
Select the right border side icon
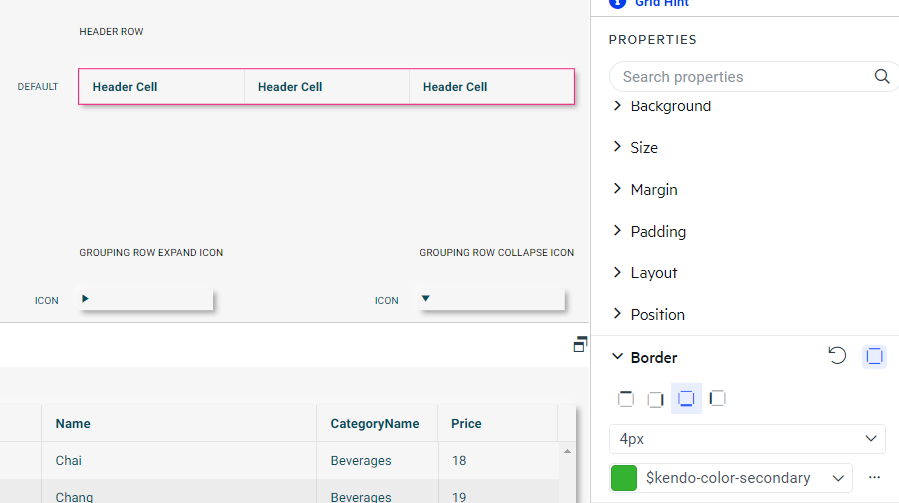coord(656,399)
